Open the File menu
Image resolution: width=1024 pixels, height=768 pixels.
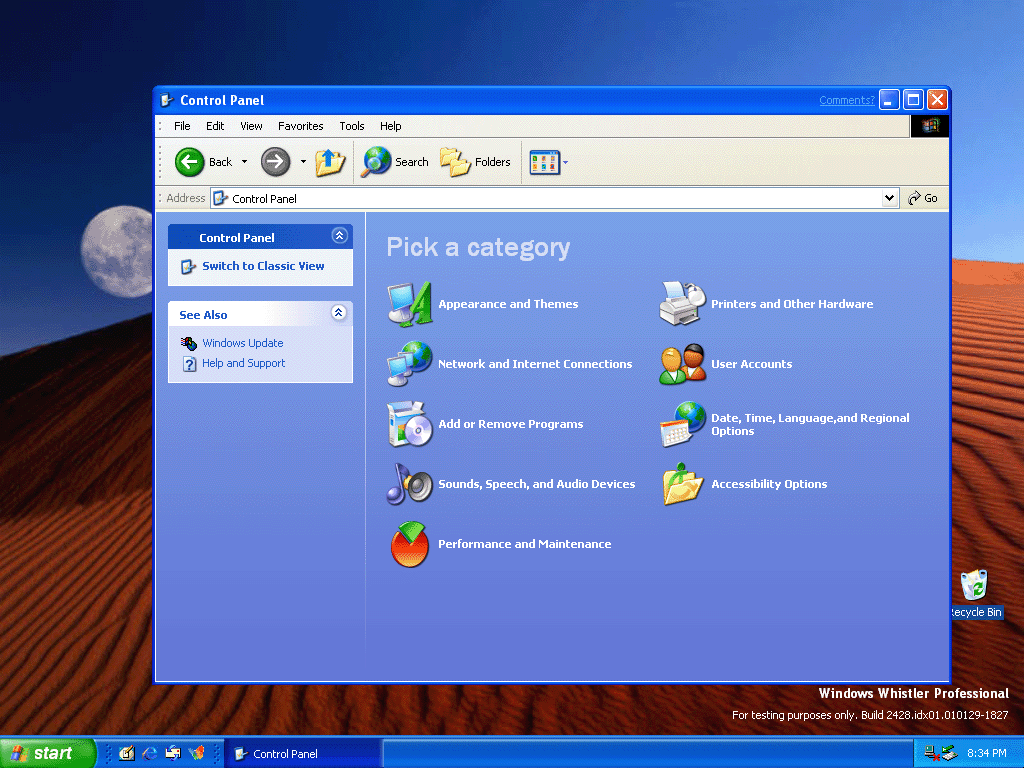point(182,126)
